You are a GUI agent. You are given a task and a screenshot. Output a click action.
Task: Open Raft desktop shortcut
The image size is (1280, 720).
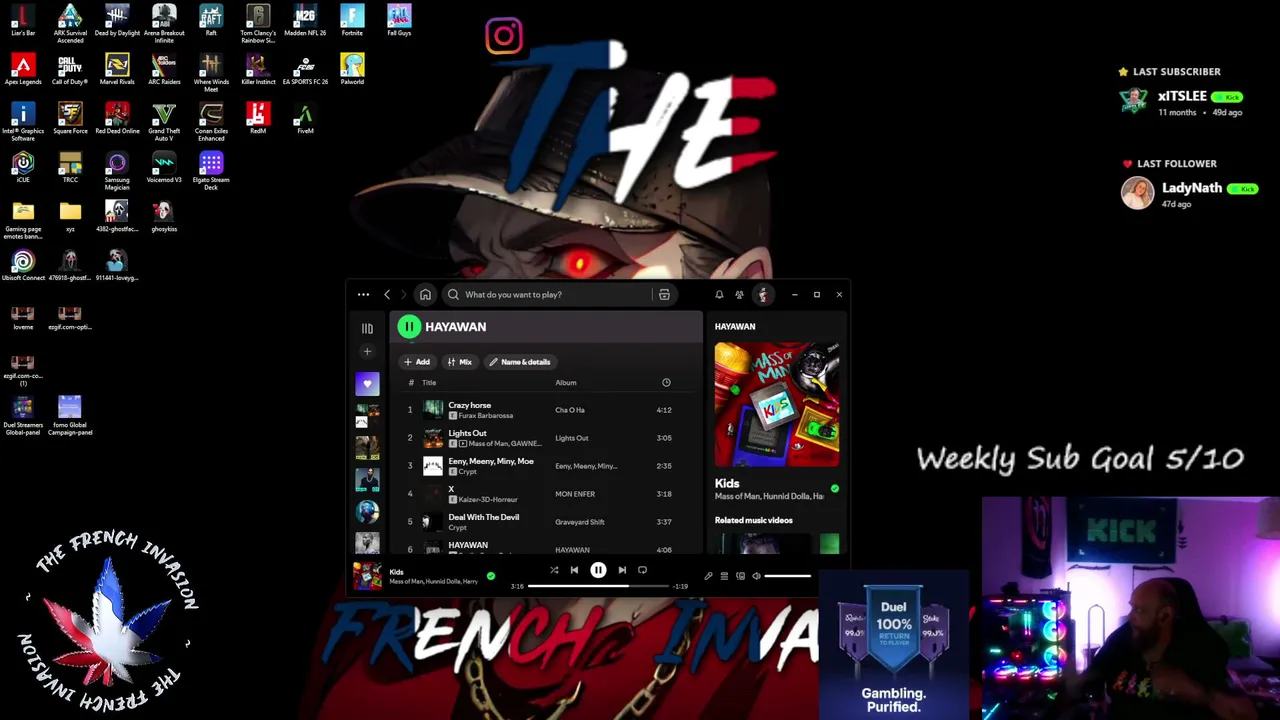tap(211, 20)
